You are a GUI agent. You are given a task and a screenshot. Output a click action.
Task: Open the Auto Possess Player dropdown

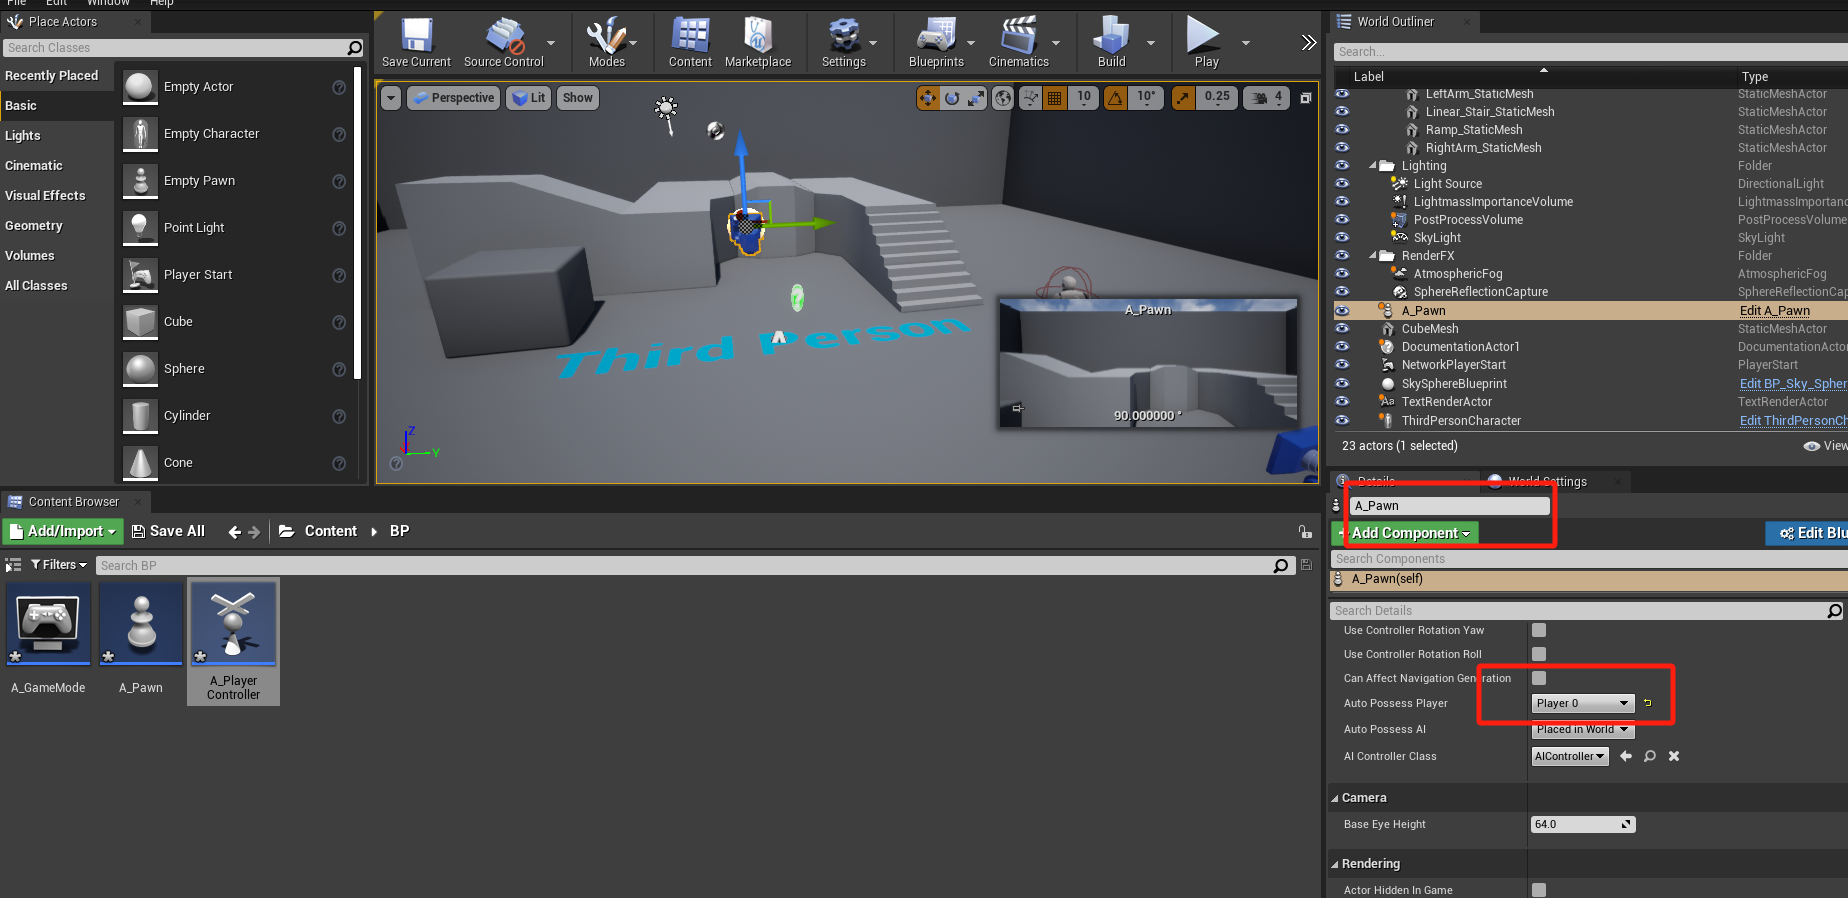[x=1582, y=703]
